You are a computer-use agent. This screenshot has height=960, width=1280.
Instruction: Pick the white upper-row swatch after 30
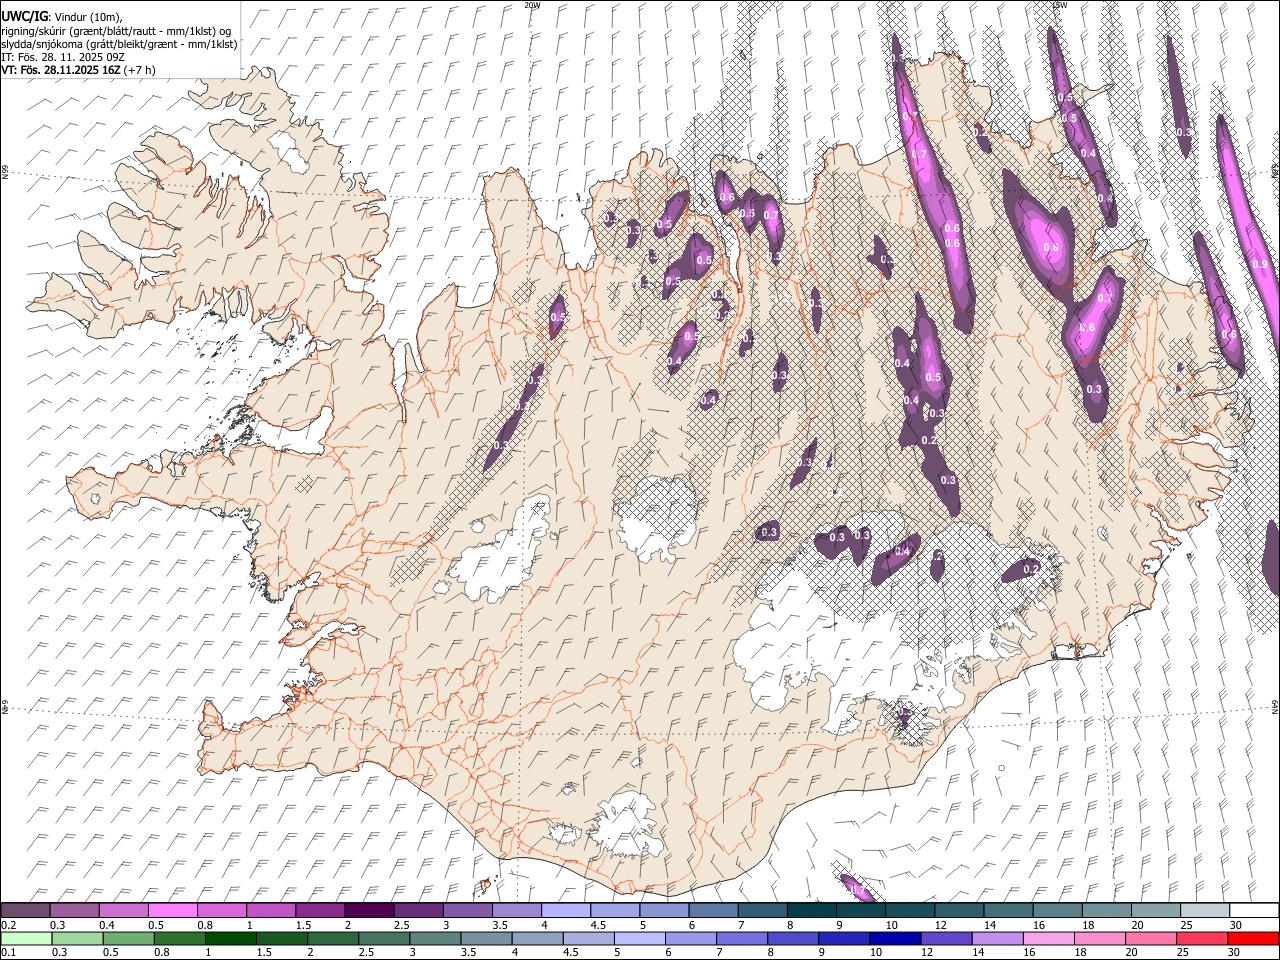1253,911
